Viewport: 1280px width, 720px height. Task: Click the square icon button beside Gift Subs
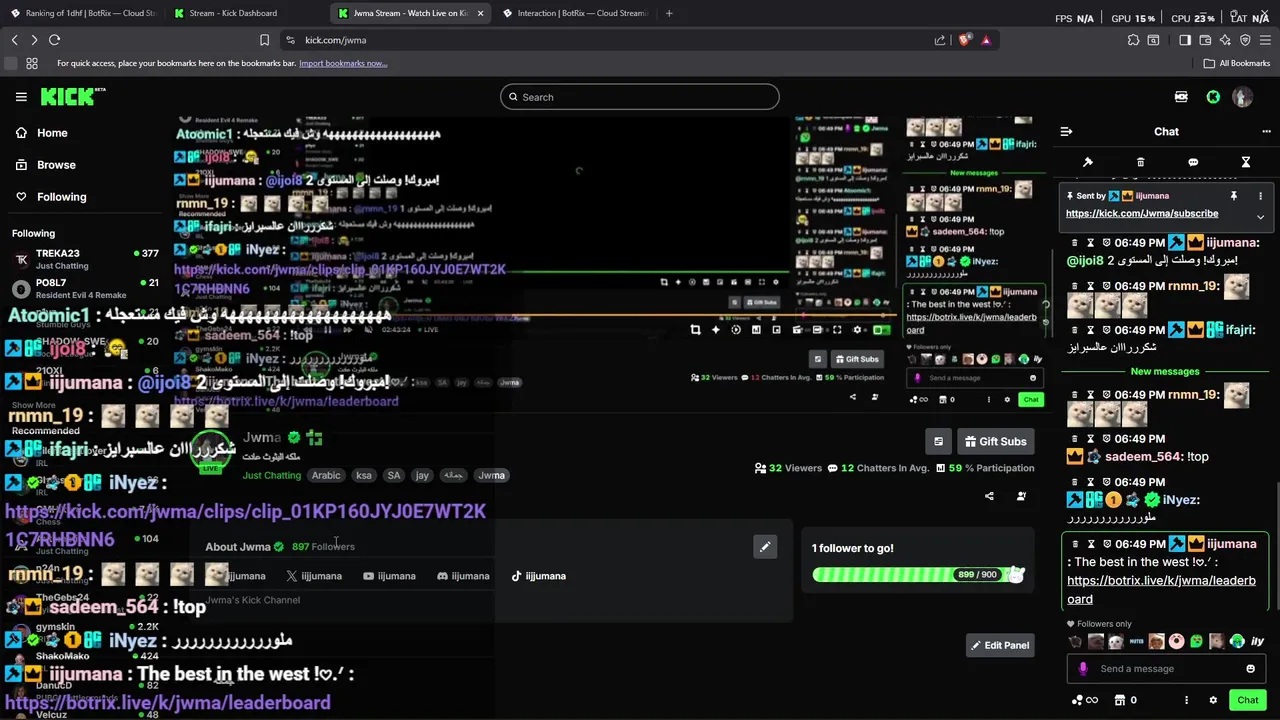[938, 441]
